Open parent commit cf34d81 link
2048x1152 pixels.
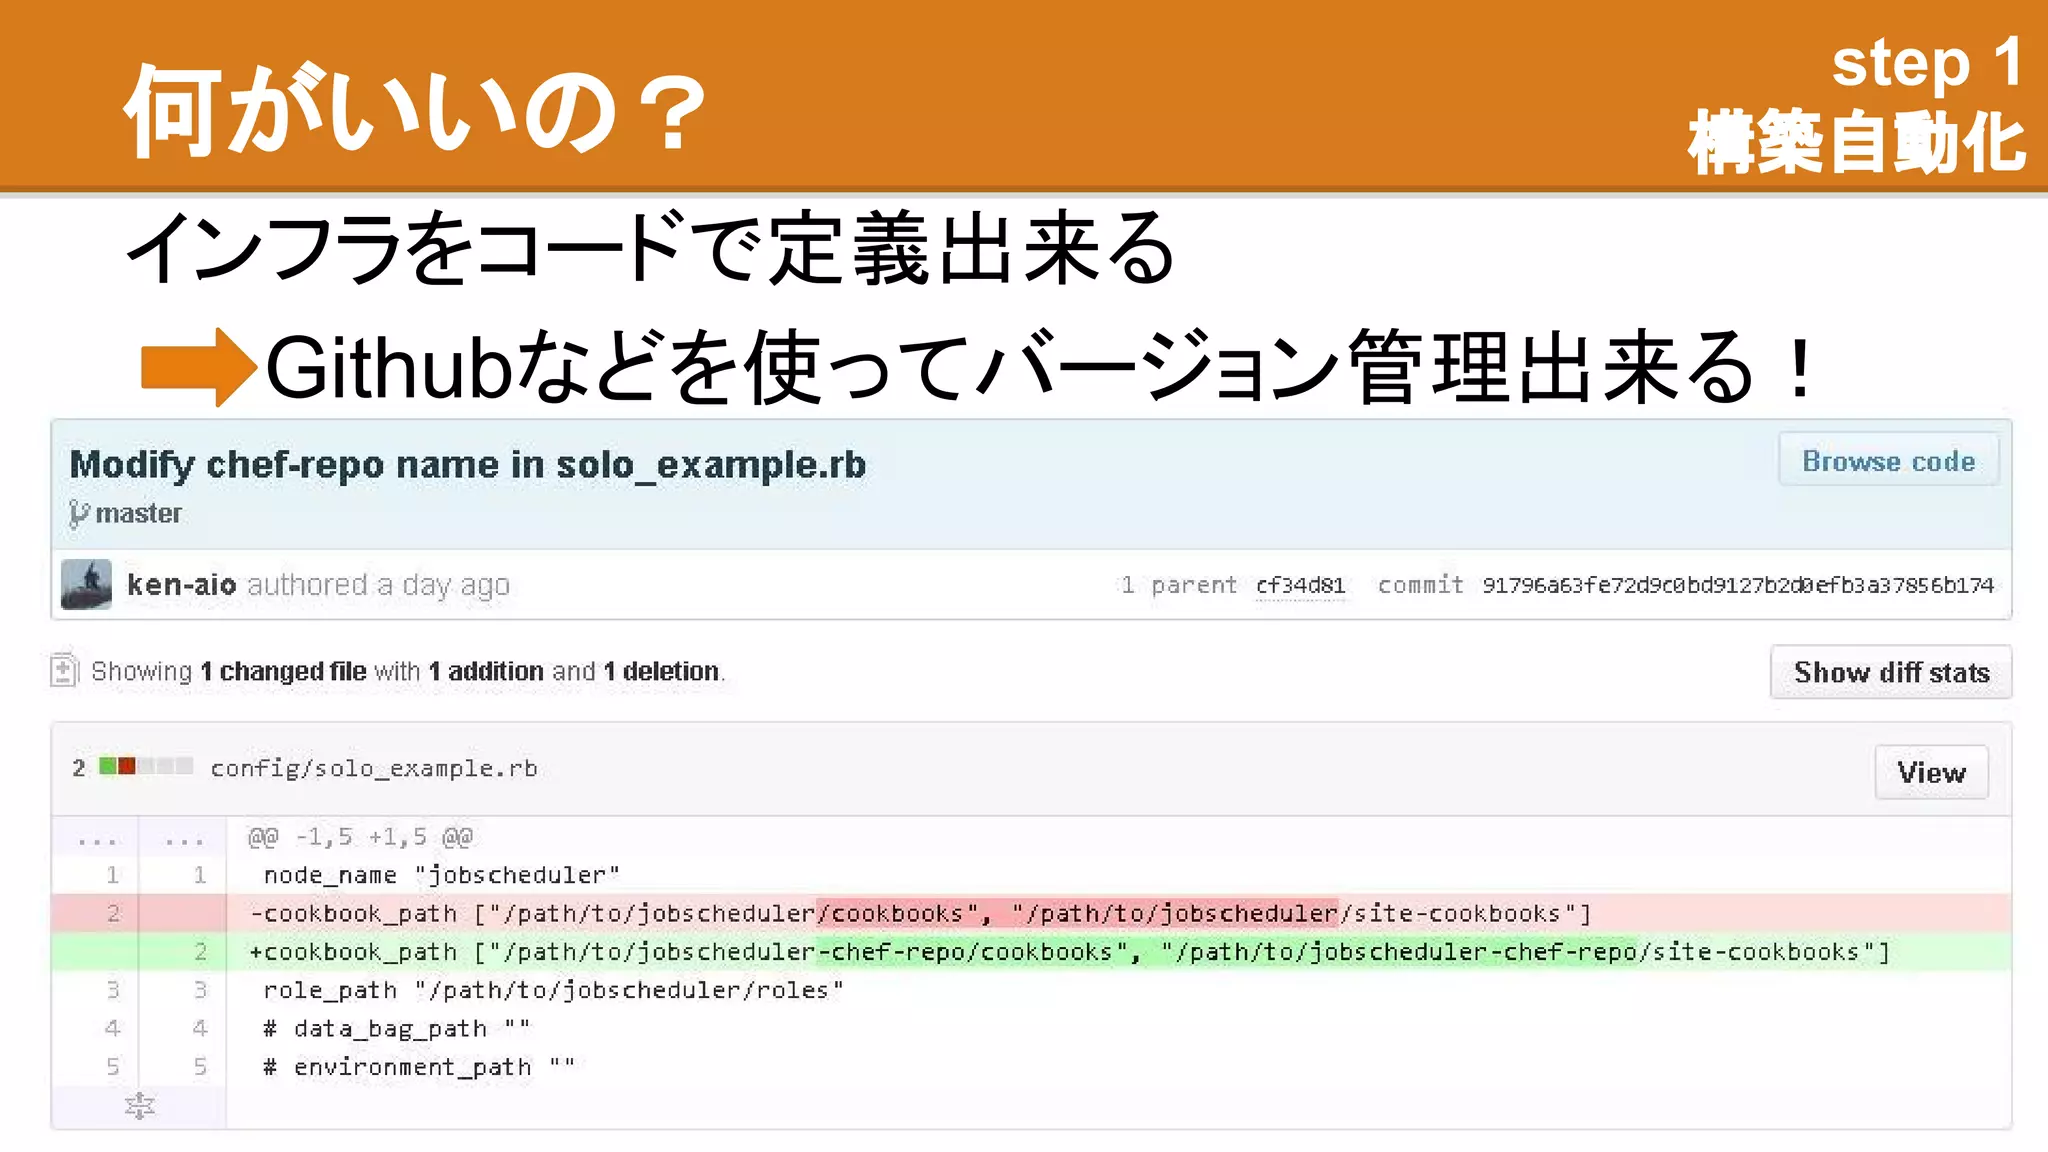[x=1300, y=585]
